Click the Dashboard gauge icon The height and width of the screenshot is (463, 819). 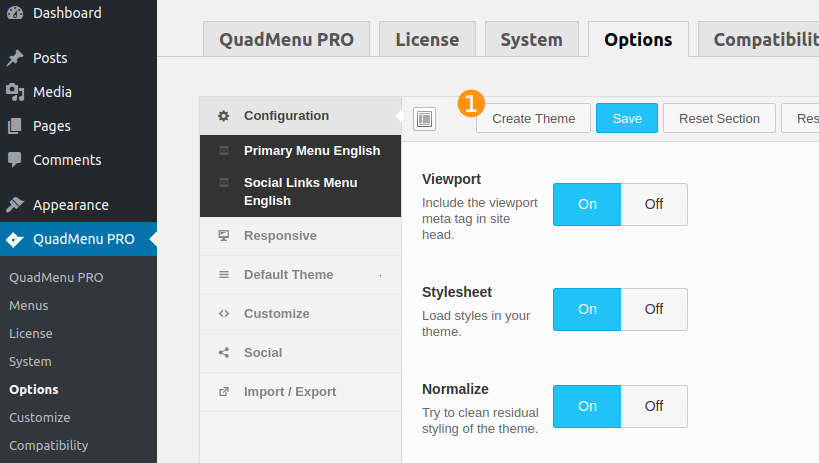[15, 13]
